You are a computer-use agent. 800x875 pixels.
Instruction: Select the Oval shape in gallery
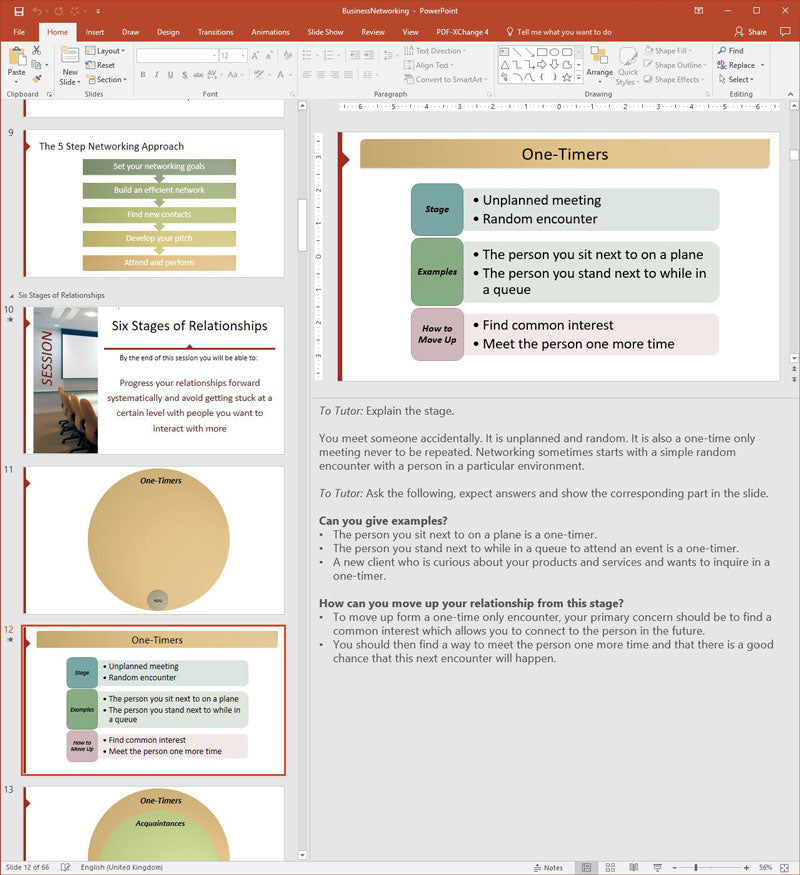[554, 52]
